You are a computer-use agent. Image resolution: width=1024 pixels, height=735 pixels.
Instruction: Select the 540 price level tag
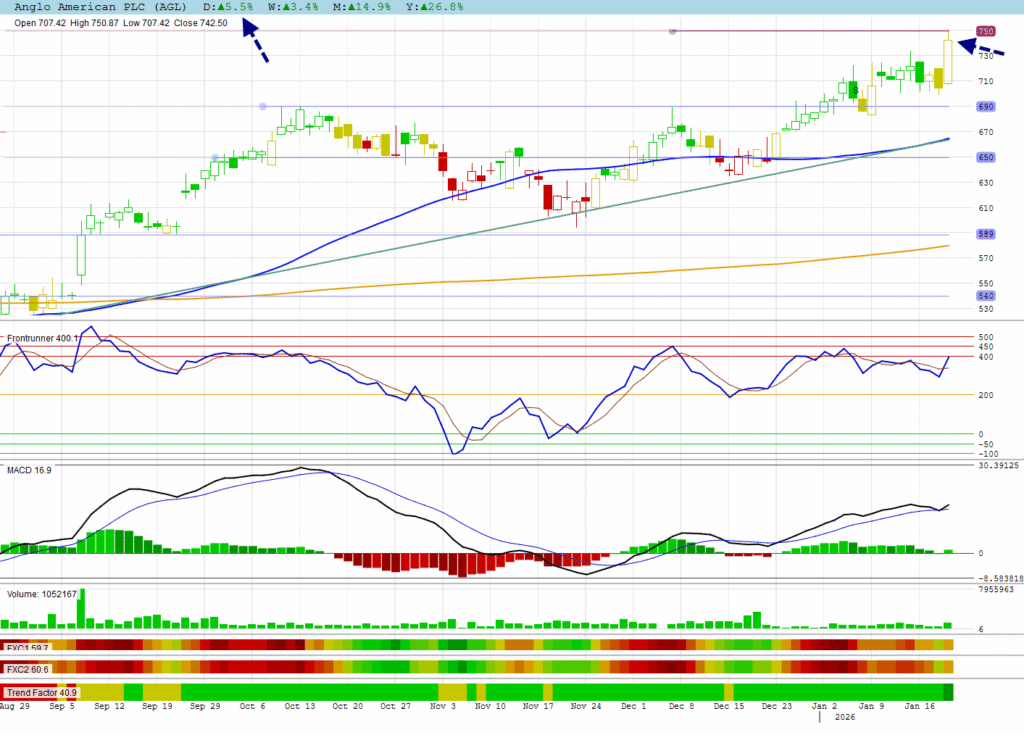(985, 296)
